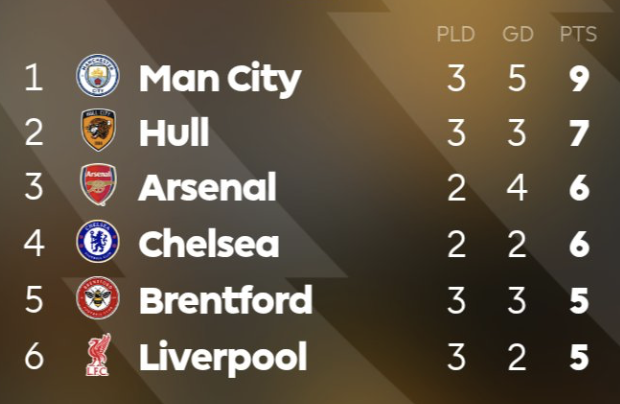Image resolution: width=620 pixels, height=404 pixels.
Task: Click the PLD column header
Action: point(456,34)
